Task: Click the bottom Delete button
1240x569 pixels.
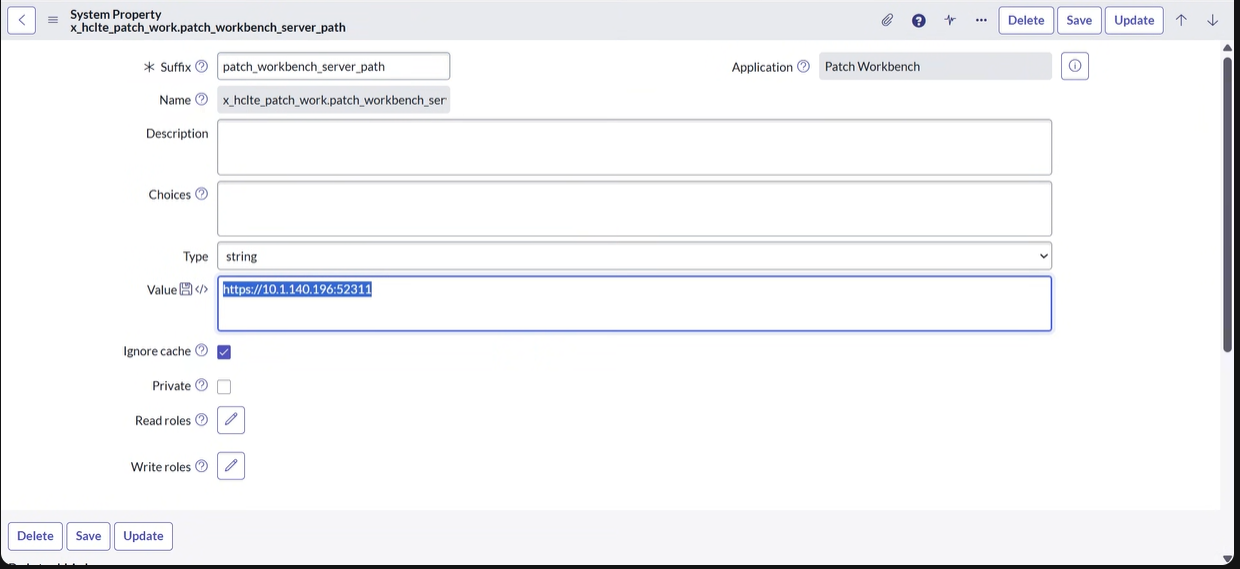Action: (x=35, y=536)
